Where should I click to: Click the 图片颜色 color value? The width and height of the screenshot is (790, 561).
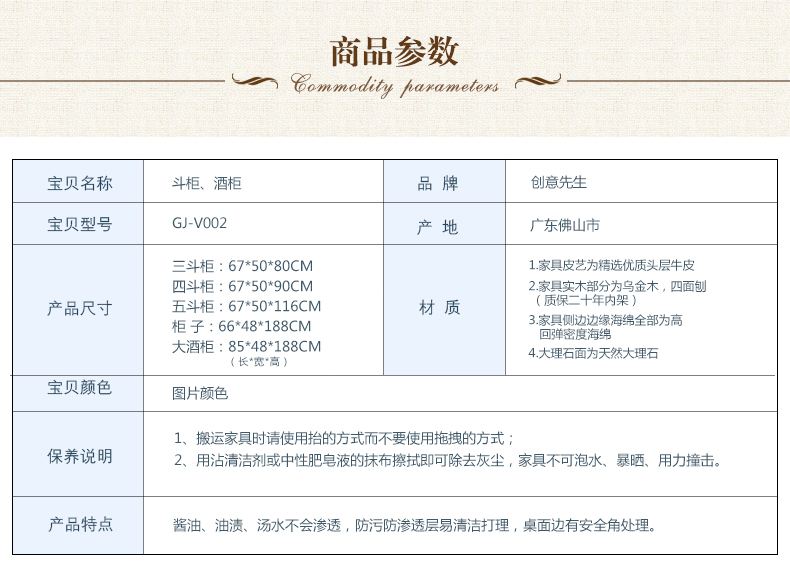[x=200, y=393]
